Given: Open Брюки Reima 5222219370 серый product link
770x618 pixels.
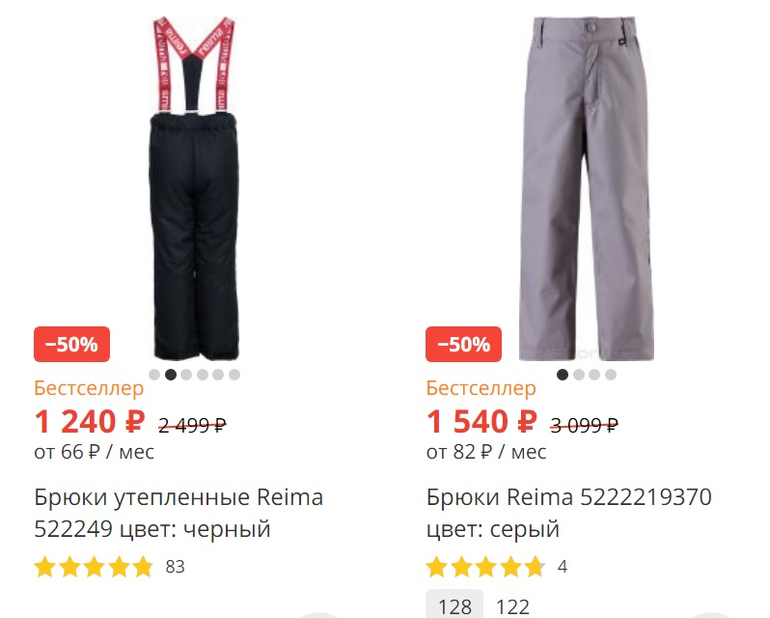Looking at the screenshot, I should coord(569,513).
